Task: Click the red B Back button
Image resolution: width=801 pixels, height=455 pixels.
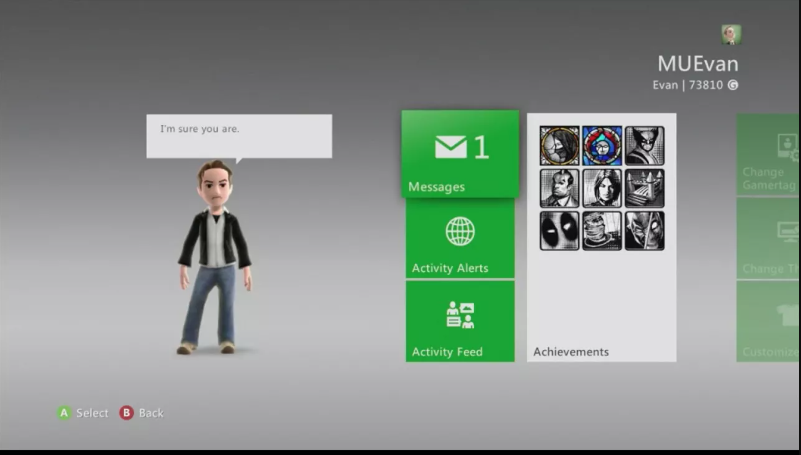Action: pyautogui.click(x=126, y=413)
